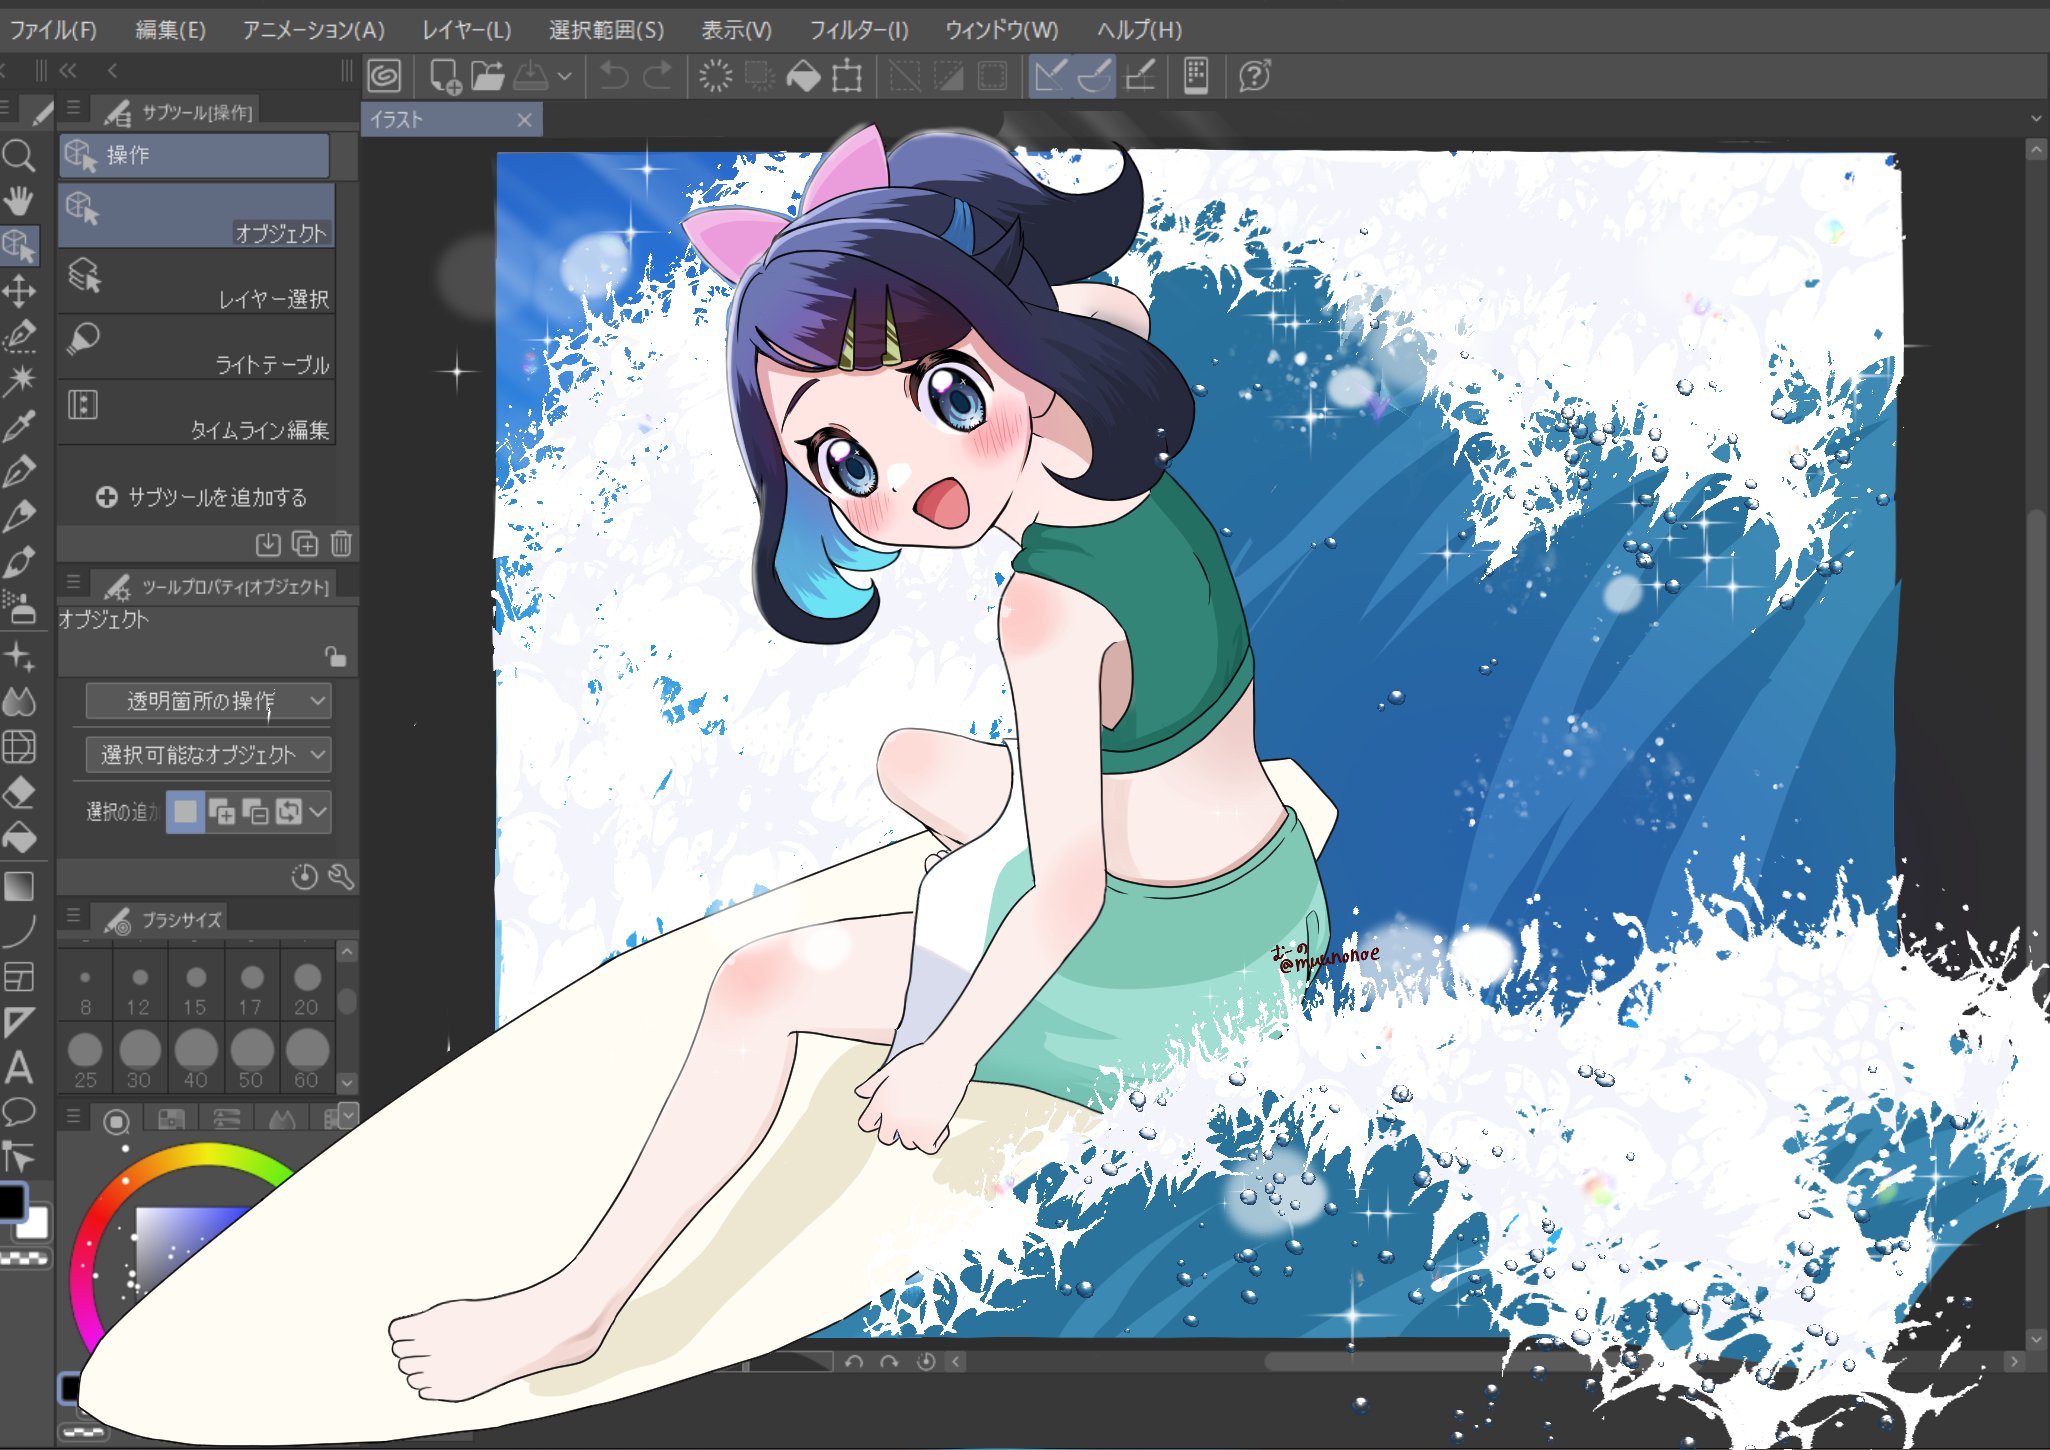Open the フィルター(I) menu
This screenshot has width=2050, height=1450.
click(x=858, y=30)
